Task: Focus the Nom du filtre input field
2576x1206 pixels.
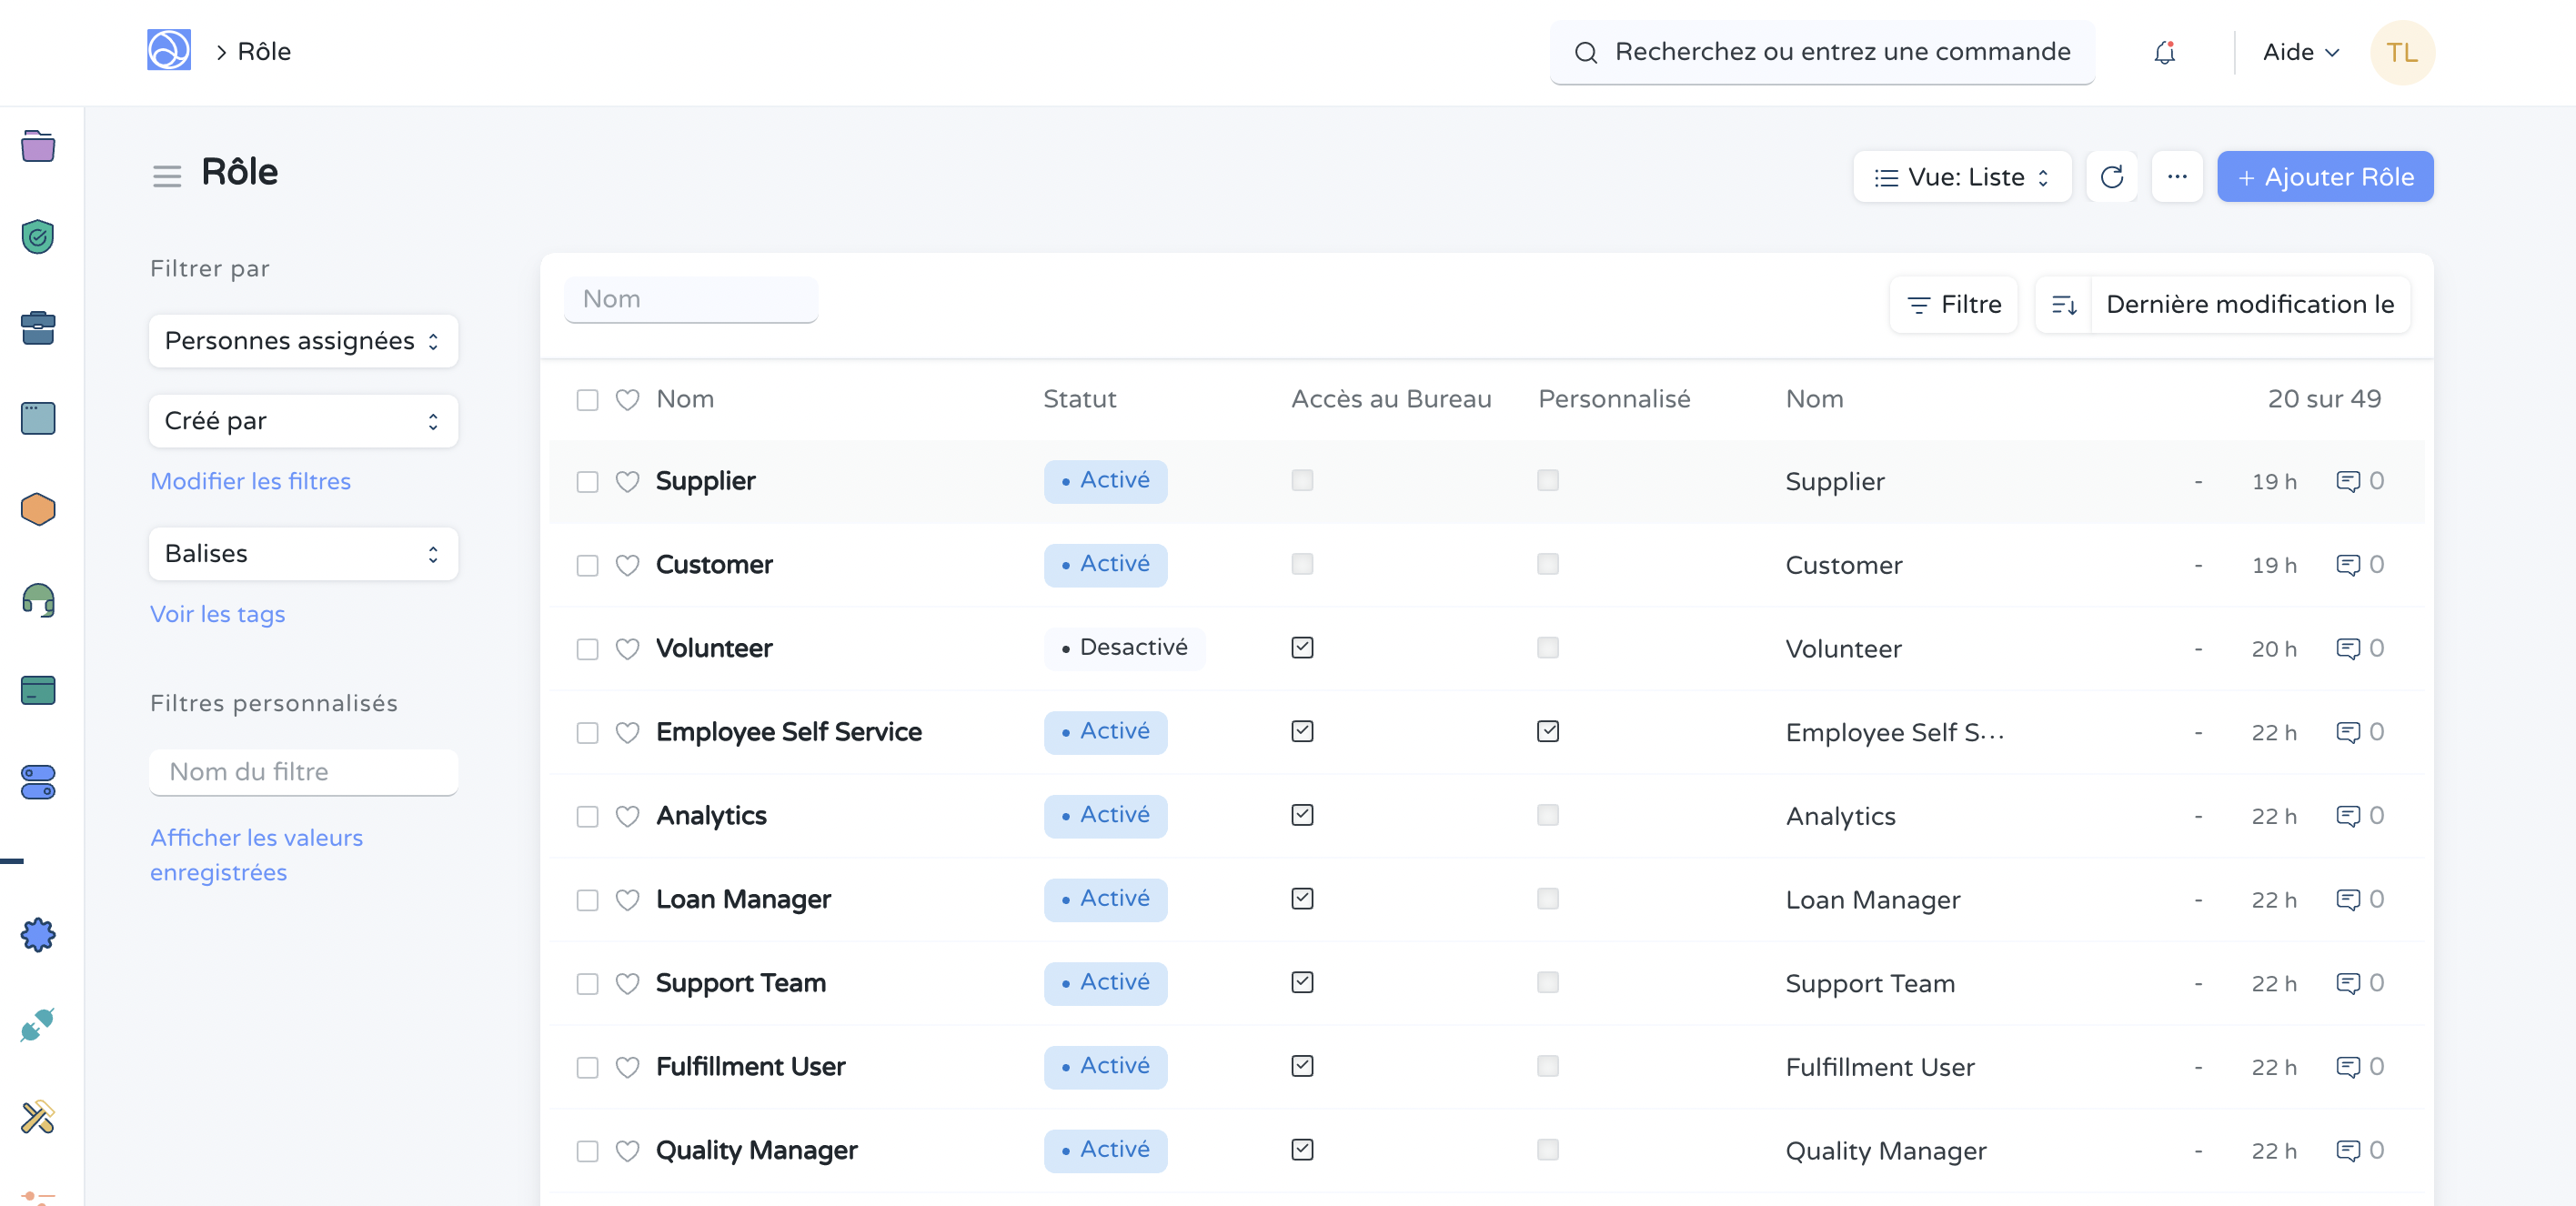Action: (303, 772)
